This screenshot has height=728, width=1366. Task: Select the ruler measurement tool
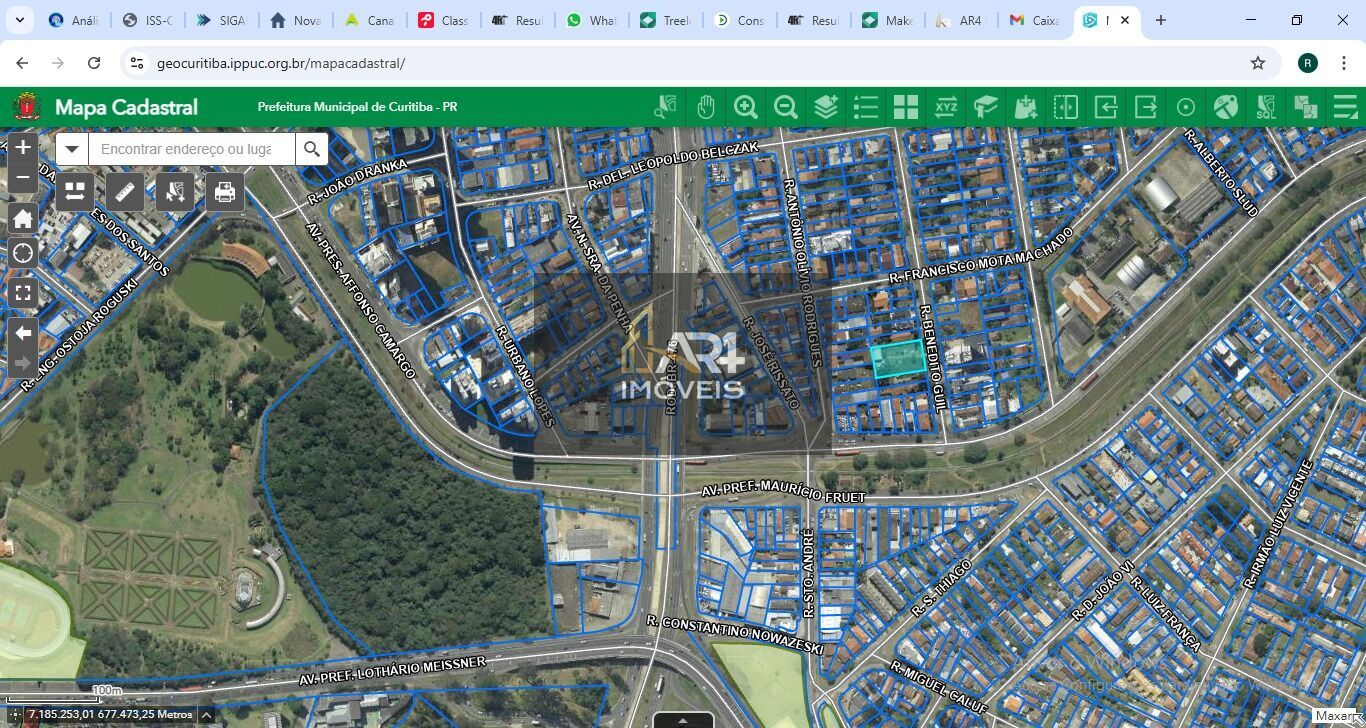(x=125, y=191)
